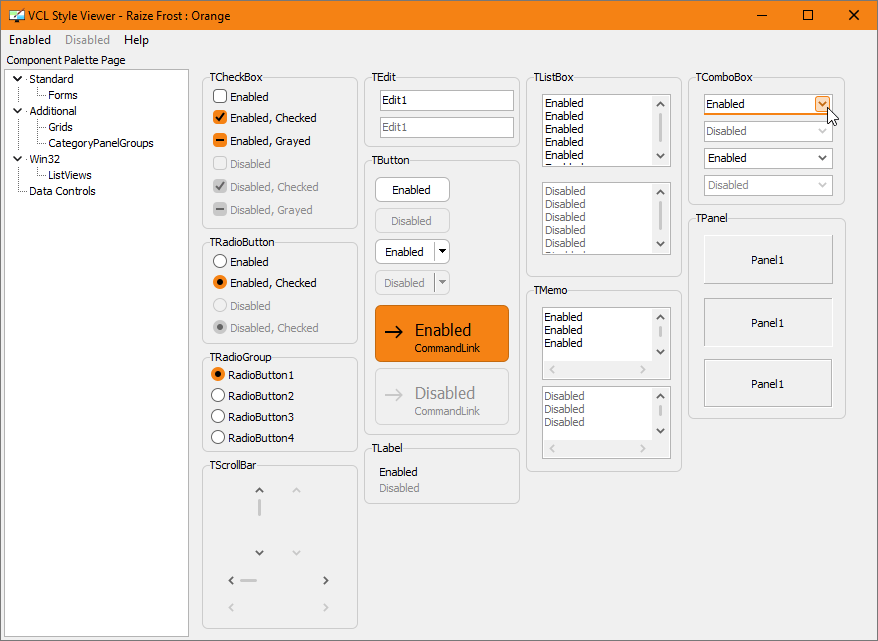Click the Disabled split button's dropdown arrow
878x641 pixels.
pyautogui.click(x=442, y=282)
